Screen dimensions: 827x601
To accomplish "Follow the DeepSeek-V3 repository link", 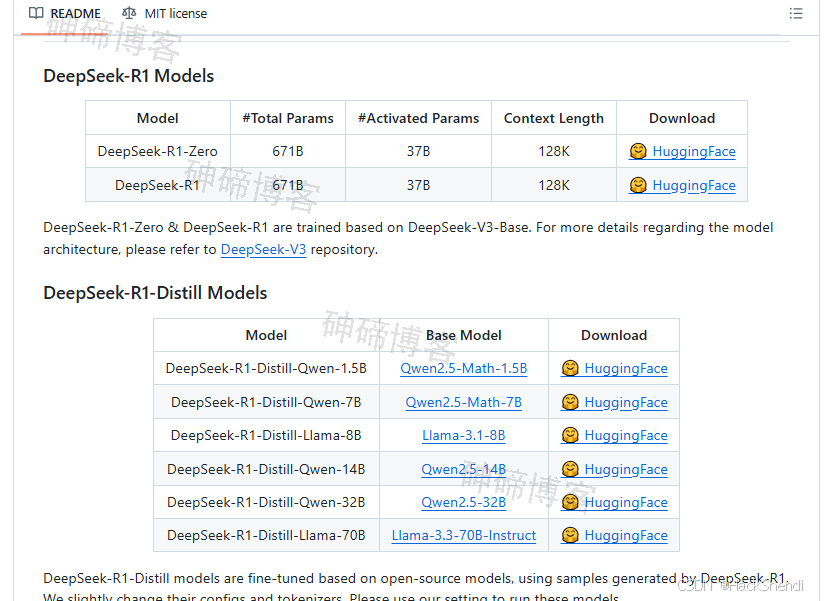I will click(263, 249).
